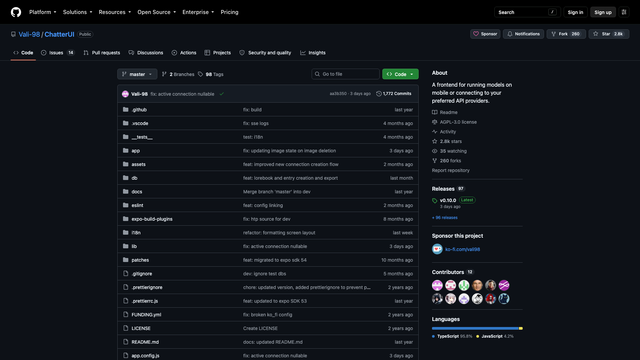Expand the Enterprise menu
The width and height of the screenshot is (640, 360).
(198, 12)
